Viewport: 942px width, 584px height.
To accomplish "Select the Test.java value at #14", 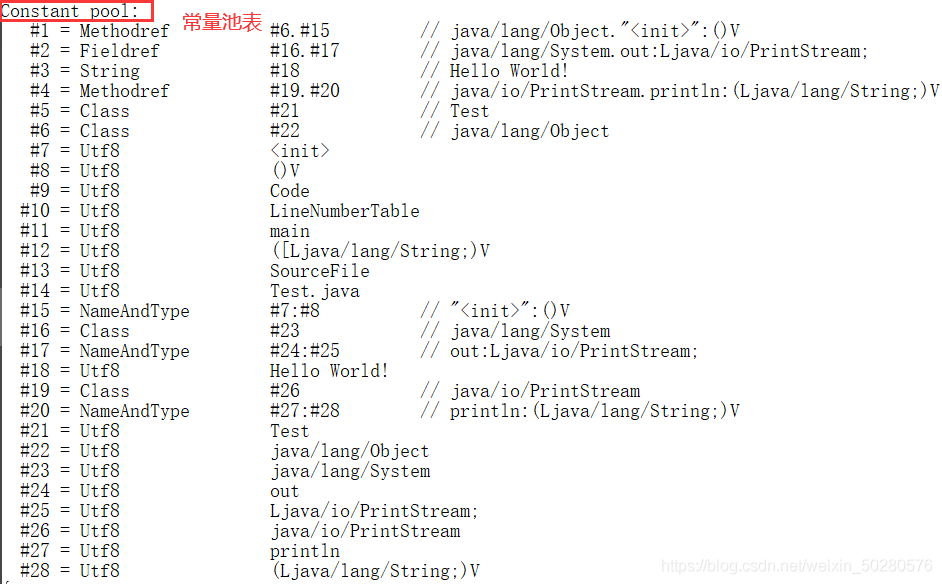I will [x=315, y=291].
